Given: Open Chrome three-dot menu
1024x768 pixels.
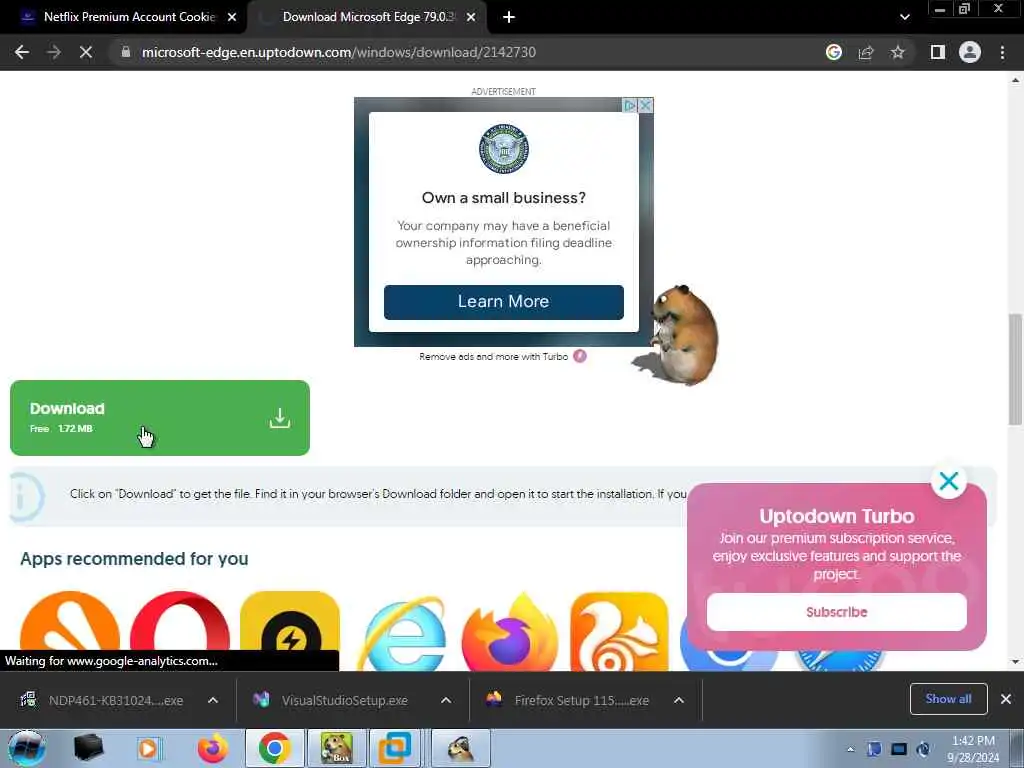Looking at the screenshot, I should pos(1002,52).
